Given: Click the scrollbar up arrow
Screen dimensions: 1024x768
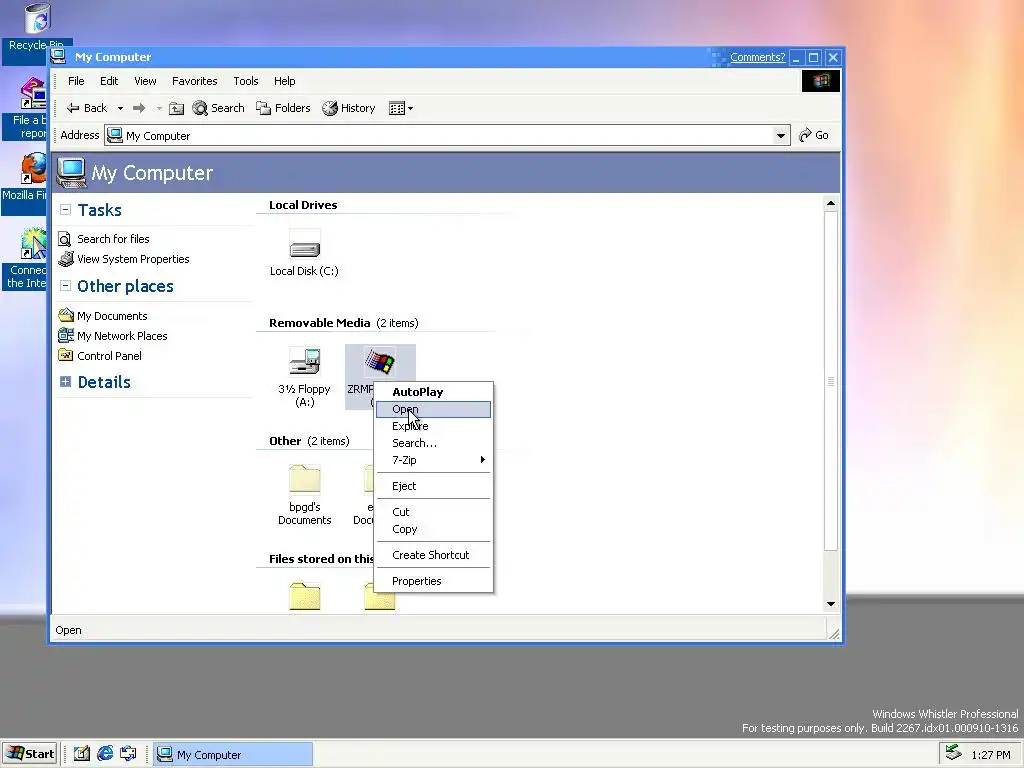Looking at the screenshot, I should pyautogui.click(x=831, y=203).
